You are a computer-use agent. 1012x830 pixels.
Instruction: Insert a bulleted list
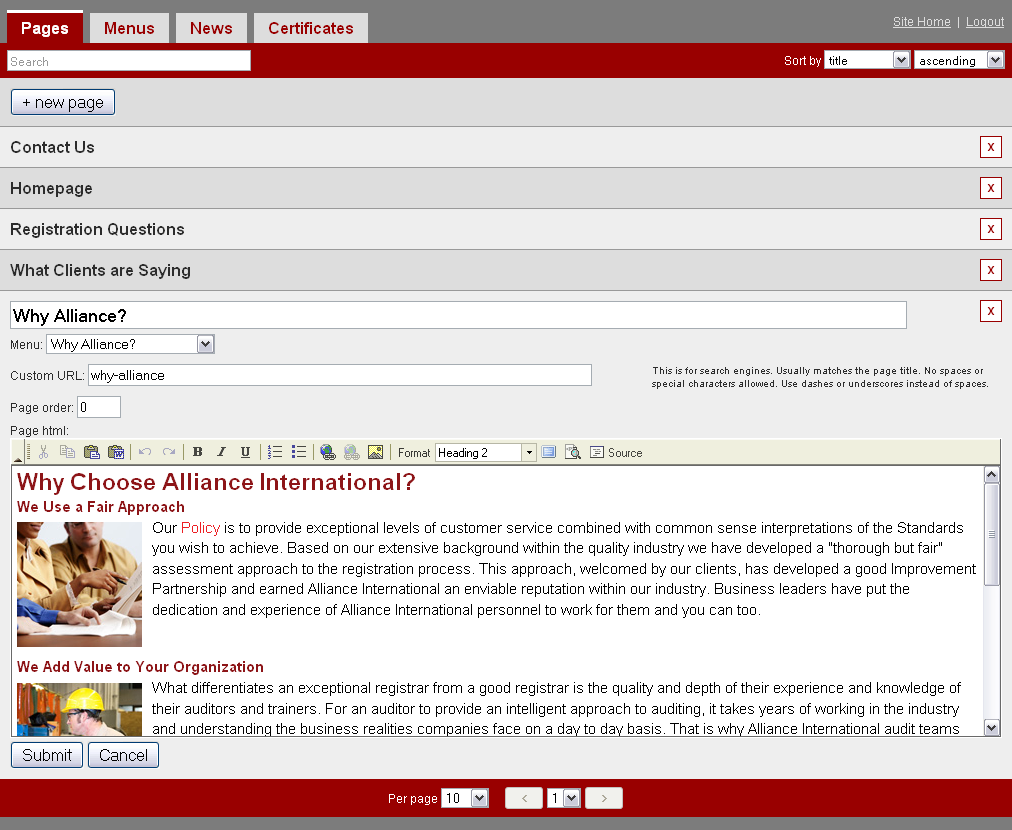[299, 452]
